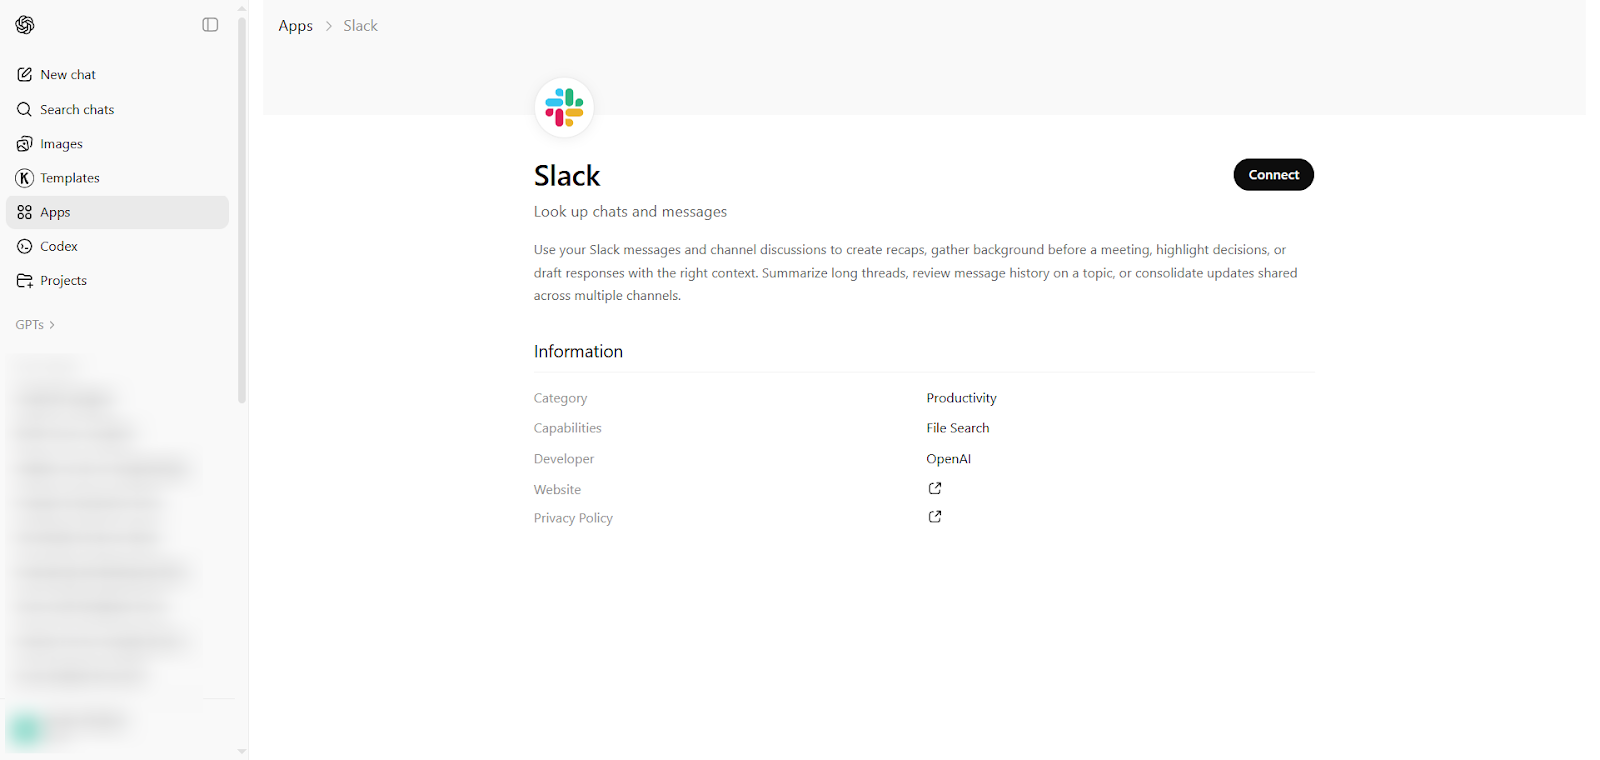Open the Projects folder icon
The height and width of the screenshot is (760, 1600).
click(25, 280)
